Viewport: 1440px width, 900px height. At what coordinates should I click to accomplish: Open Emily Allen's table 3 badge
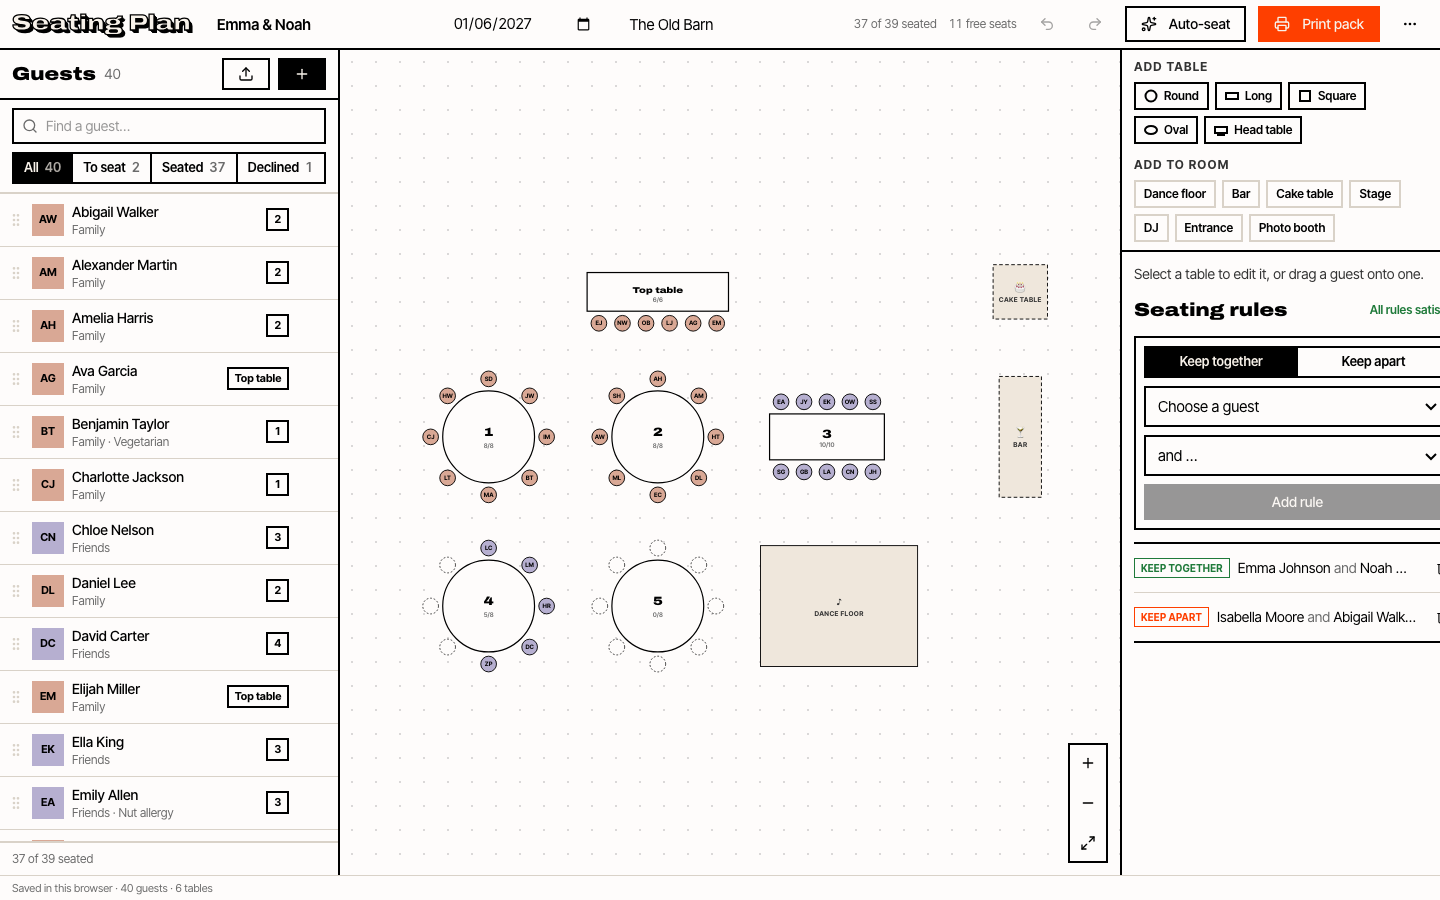pos(278,802)
